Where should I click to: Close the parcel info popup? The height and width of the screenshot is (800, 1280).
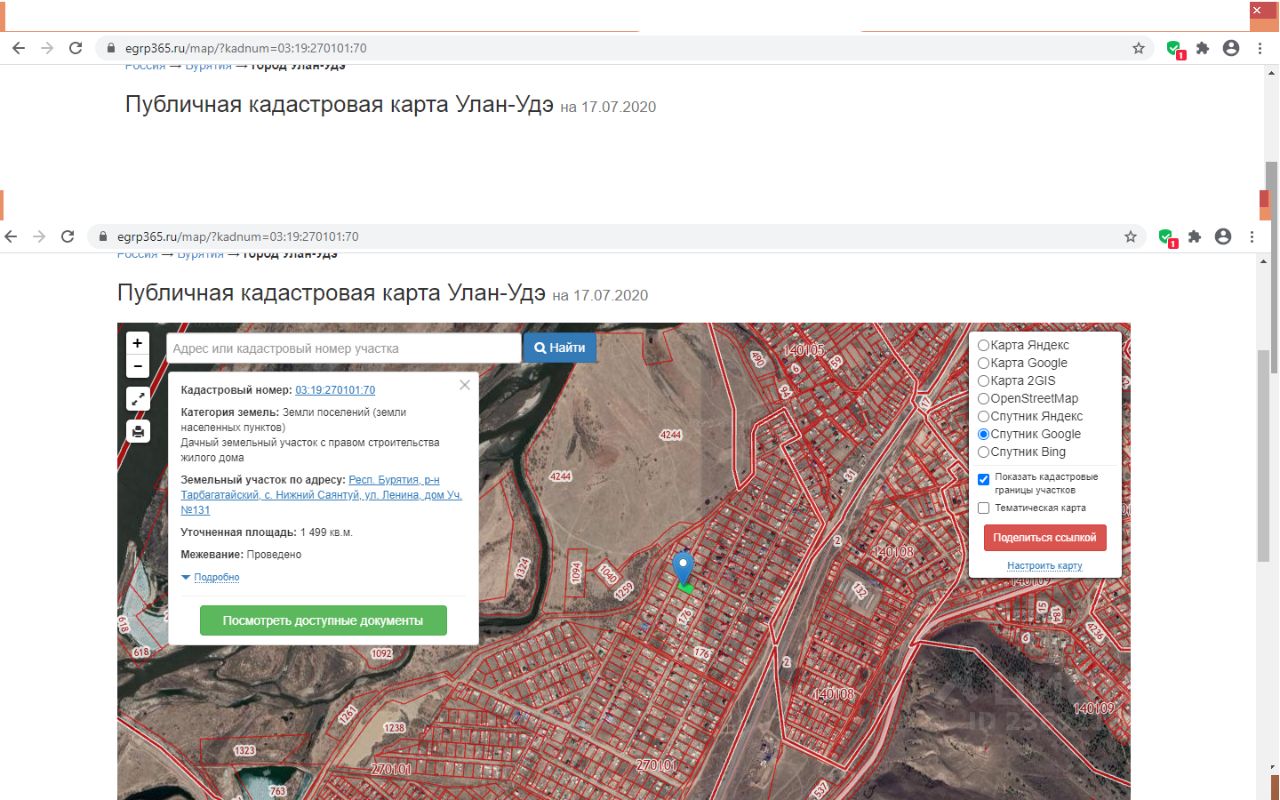(x=464, y=385)
